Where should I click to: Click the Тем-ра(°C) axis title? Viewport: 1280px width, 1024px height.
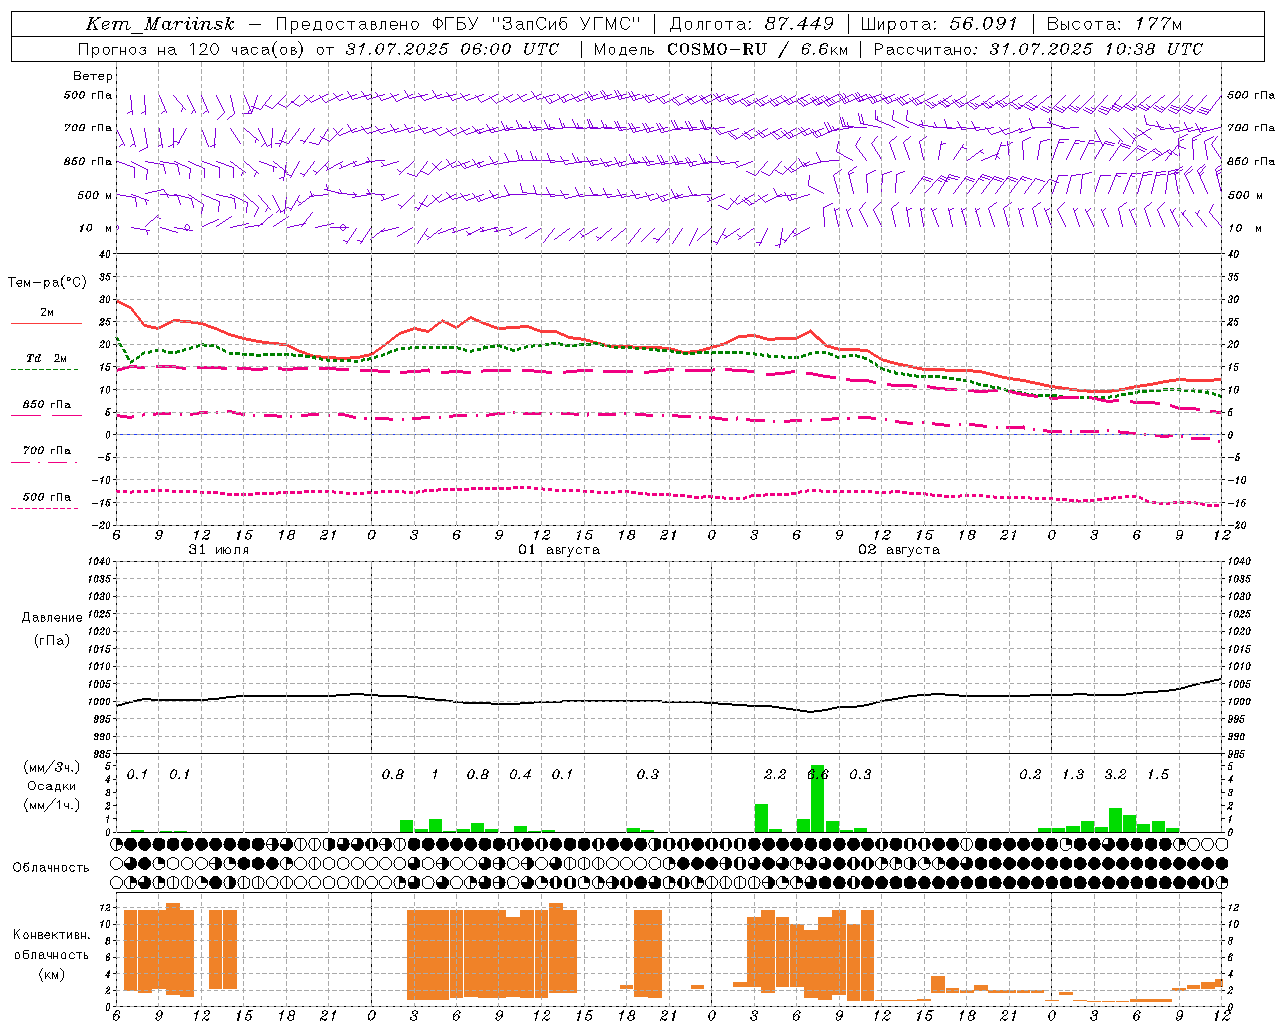[47, 283]
